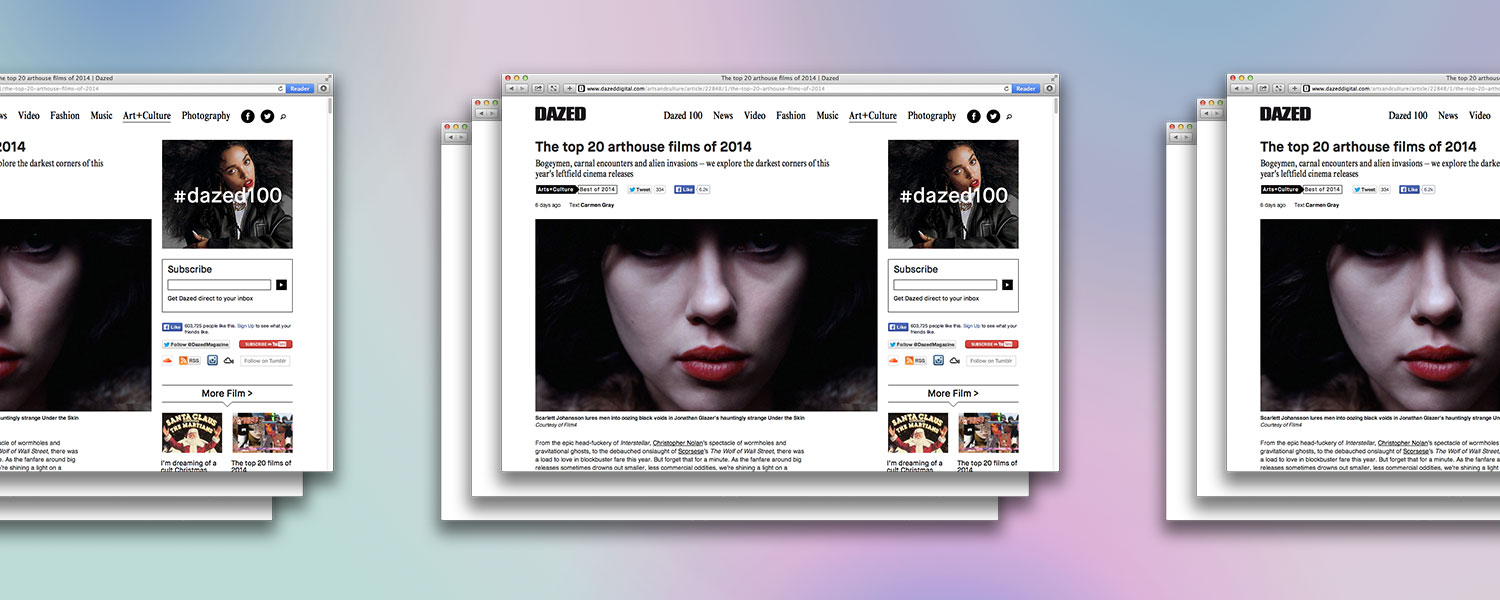This screenshot has width=1500, height=600.
Task: Open the RSS feed in left window sidebar
Action: (191, 361)
